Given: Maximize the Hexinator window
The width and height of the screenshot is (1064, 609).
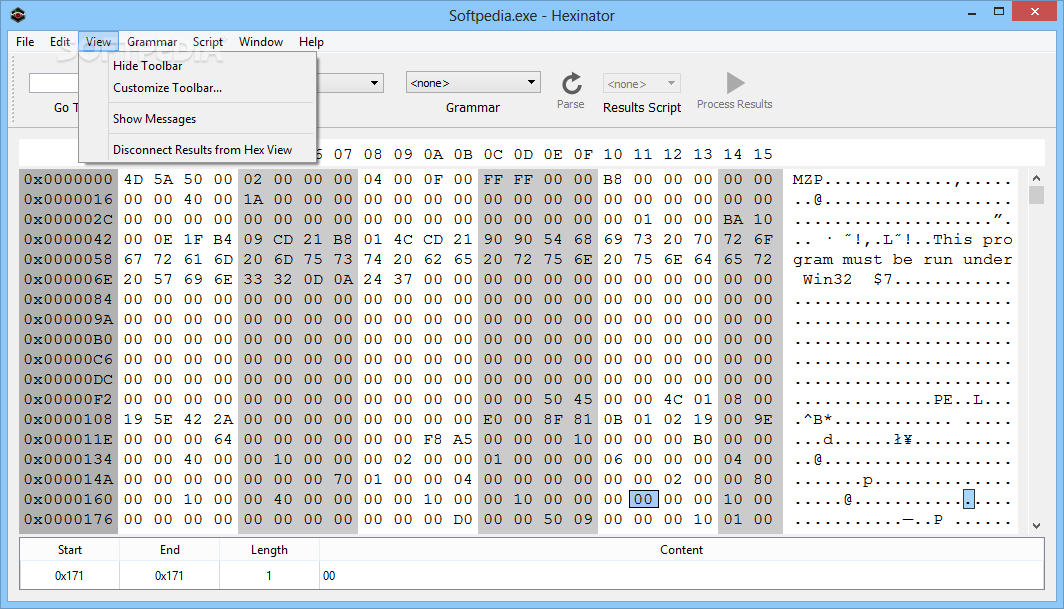Looking at the screenshot, I should pos(999,12).
